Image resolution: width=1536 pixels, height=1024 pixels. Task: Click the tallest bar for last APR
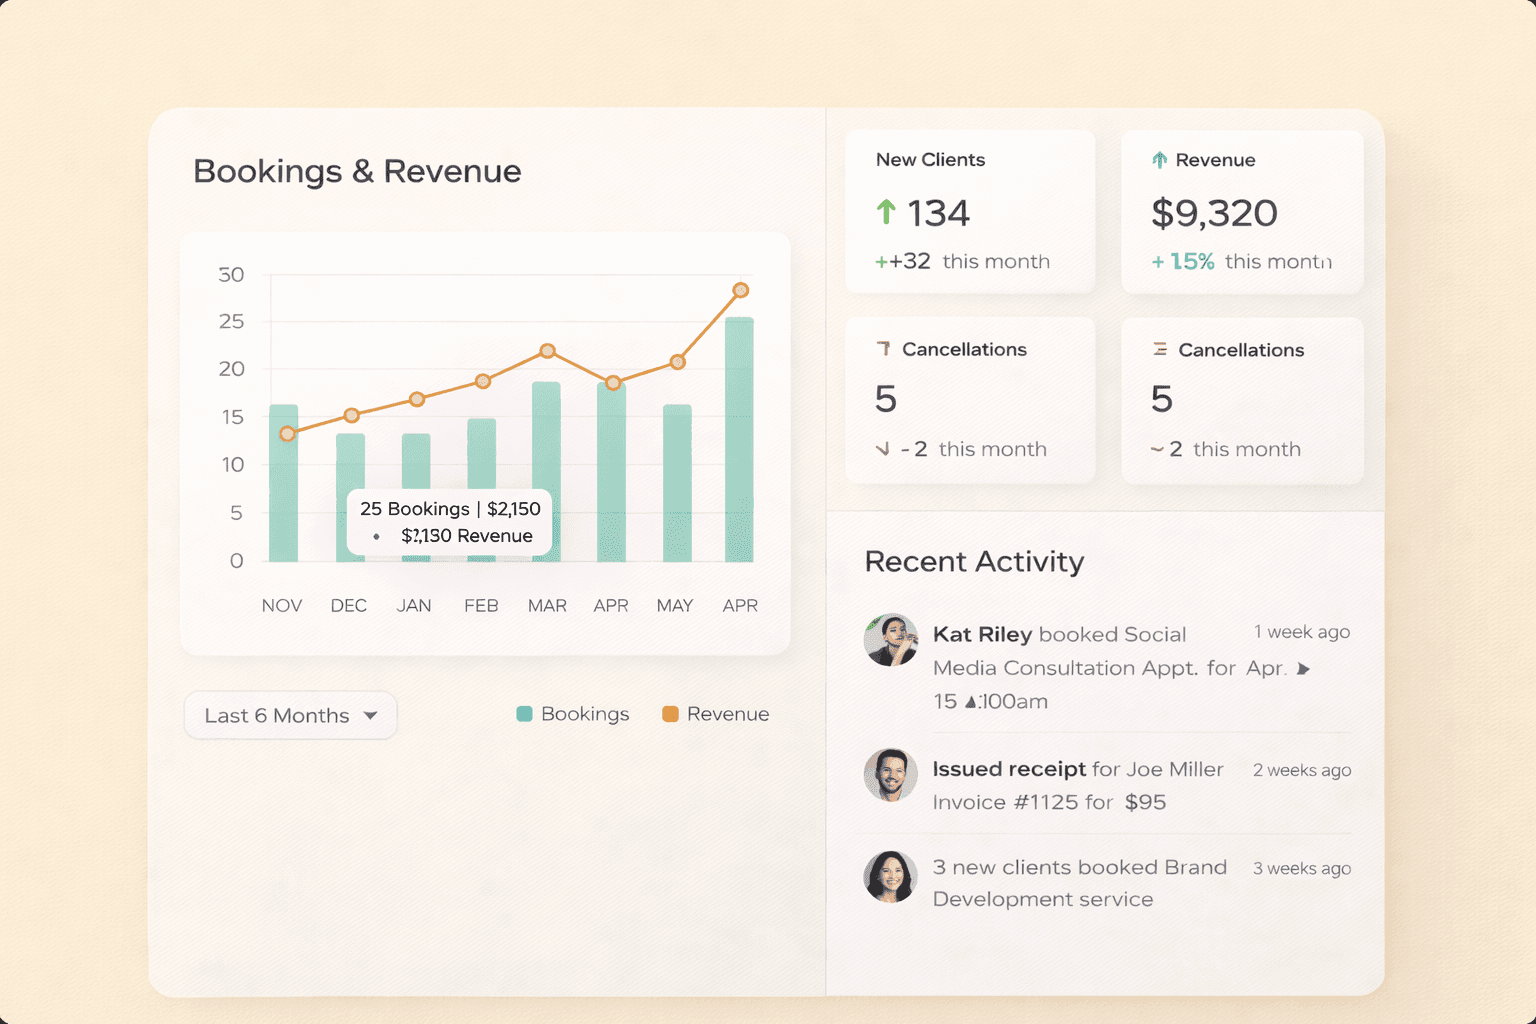click(x=739, y=440)
